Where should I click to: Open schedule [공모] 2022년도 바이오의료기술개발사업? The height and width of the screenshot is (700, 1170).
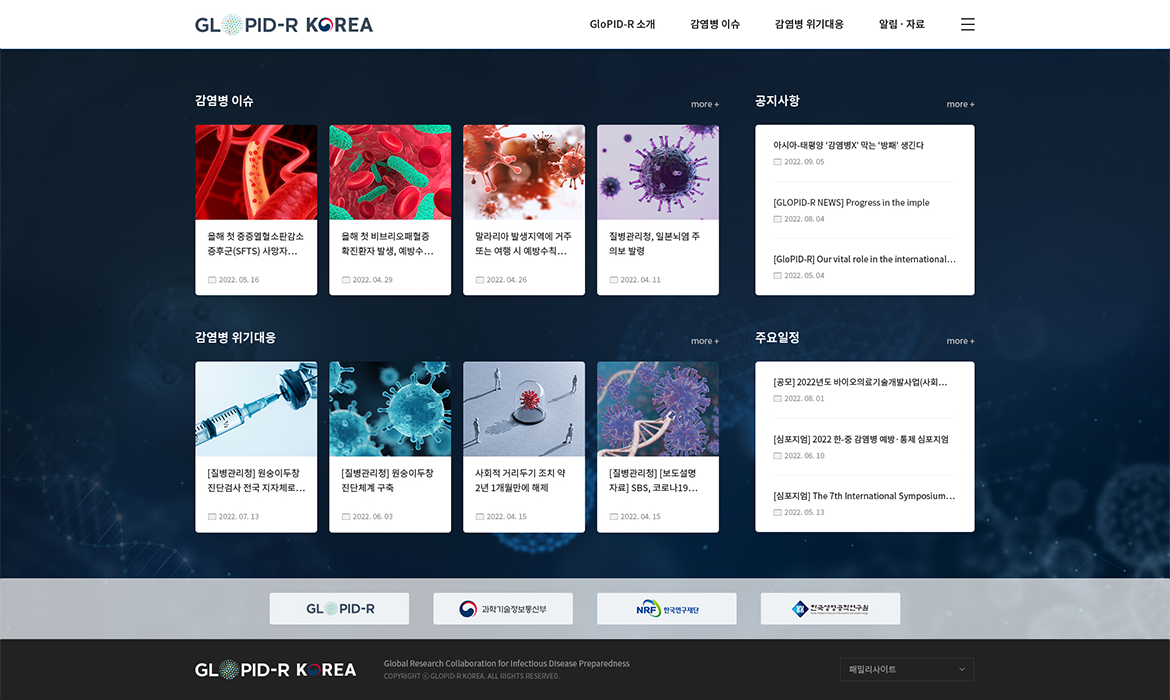point(860,382)
